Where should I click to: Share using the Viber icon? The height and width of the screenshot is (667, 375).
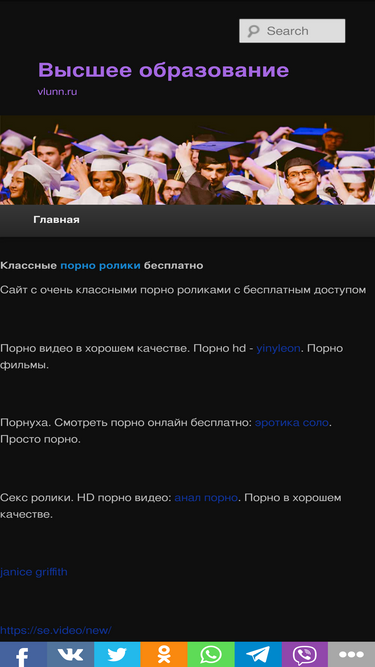click(304, 654)
